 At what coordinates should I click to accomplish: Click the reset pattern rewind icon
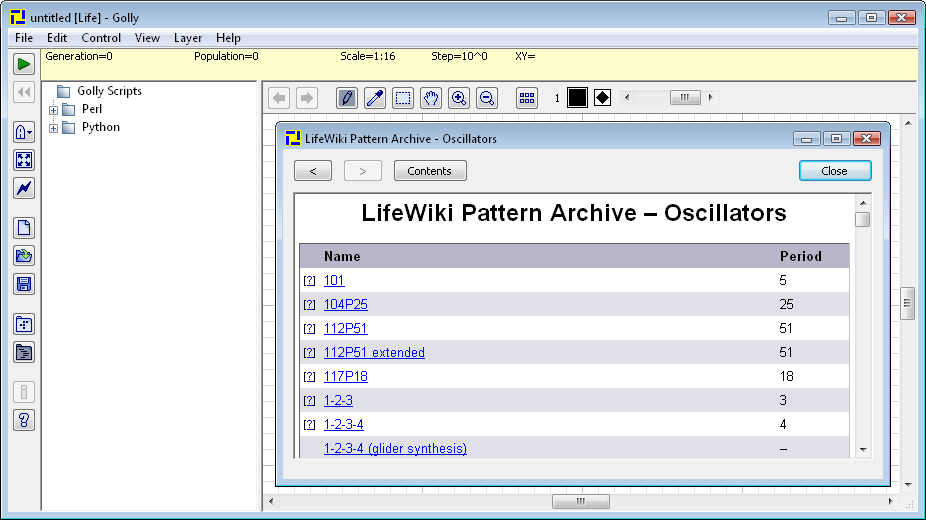point(24,92)
